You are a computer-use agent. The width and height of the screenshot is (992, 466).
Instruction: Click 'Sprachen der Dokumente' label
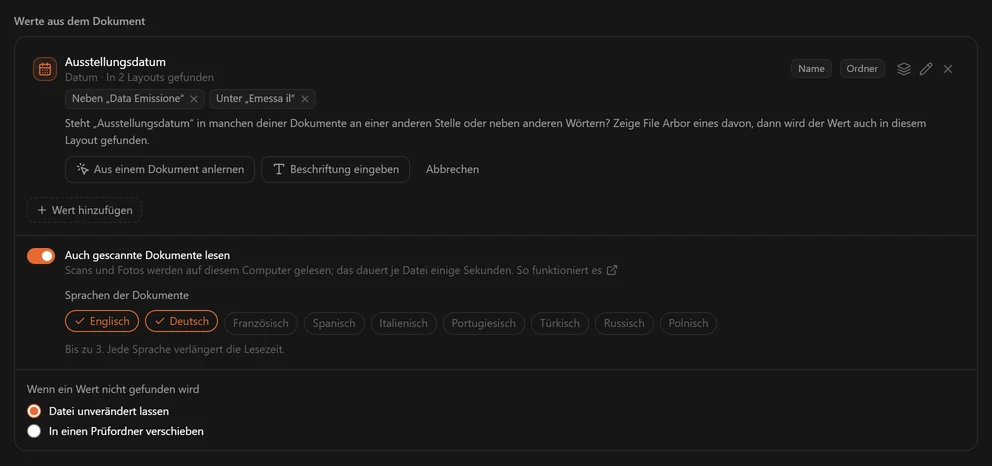(127, 295)
